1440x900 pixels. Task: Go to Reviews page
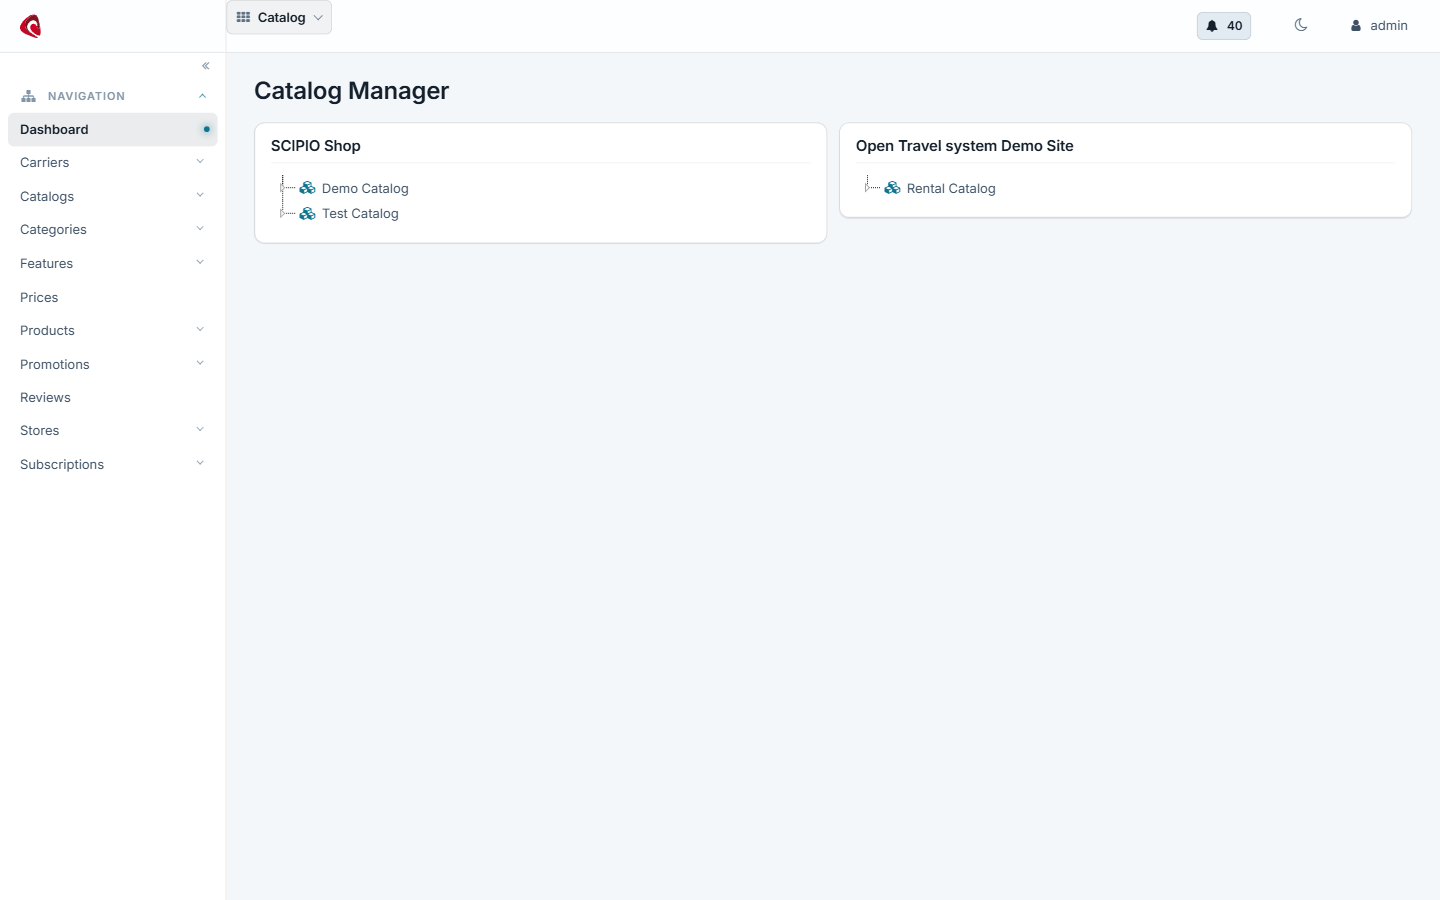point(112,397)
